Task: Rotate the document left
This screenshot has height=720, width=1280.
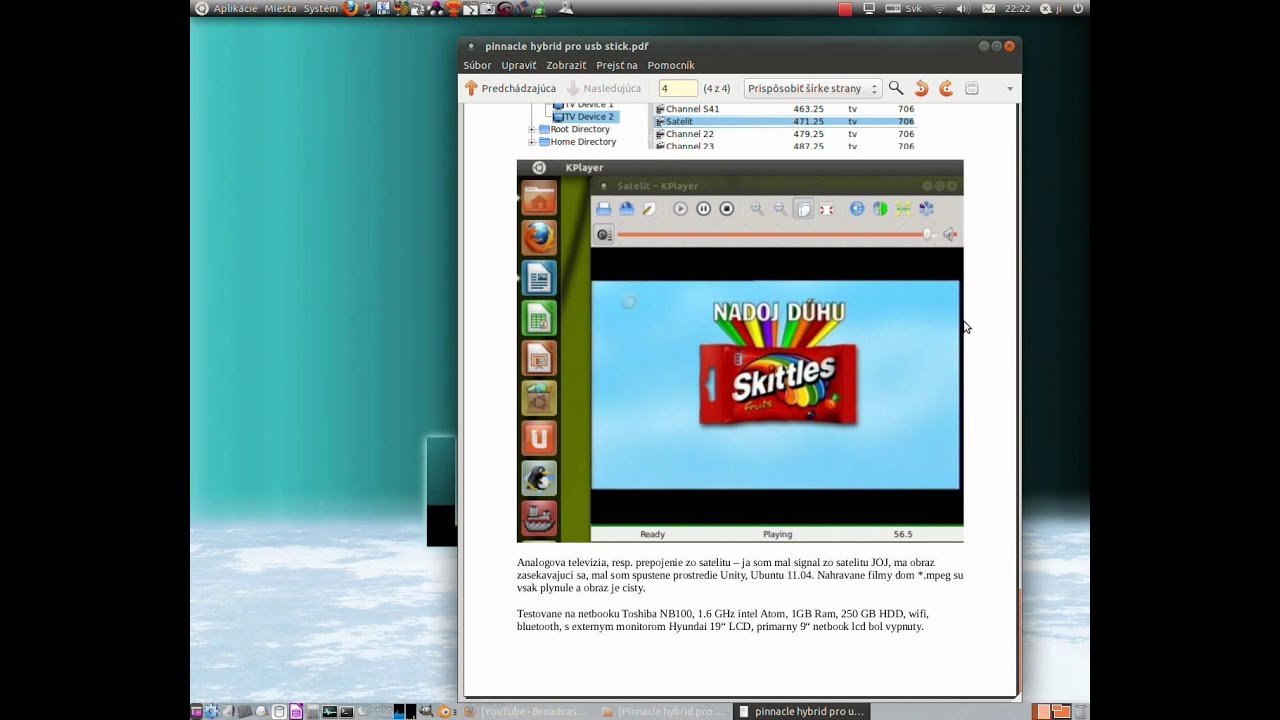Action: (921, 88)
